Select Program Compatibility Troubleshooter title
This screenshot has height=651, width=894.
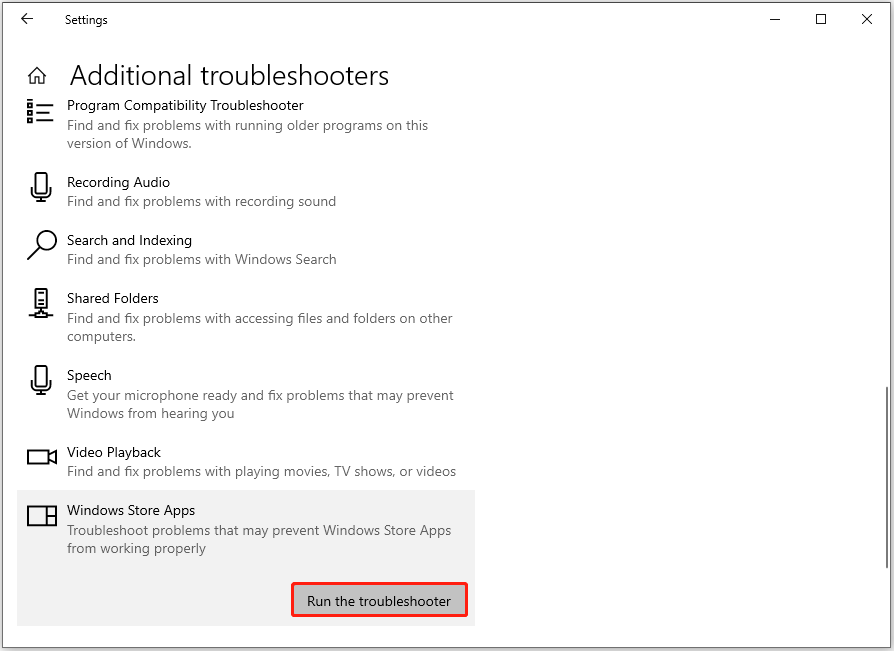[185, 105]
